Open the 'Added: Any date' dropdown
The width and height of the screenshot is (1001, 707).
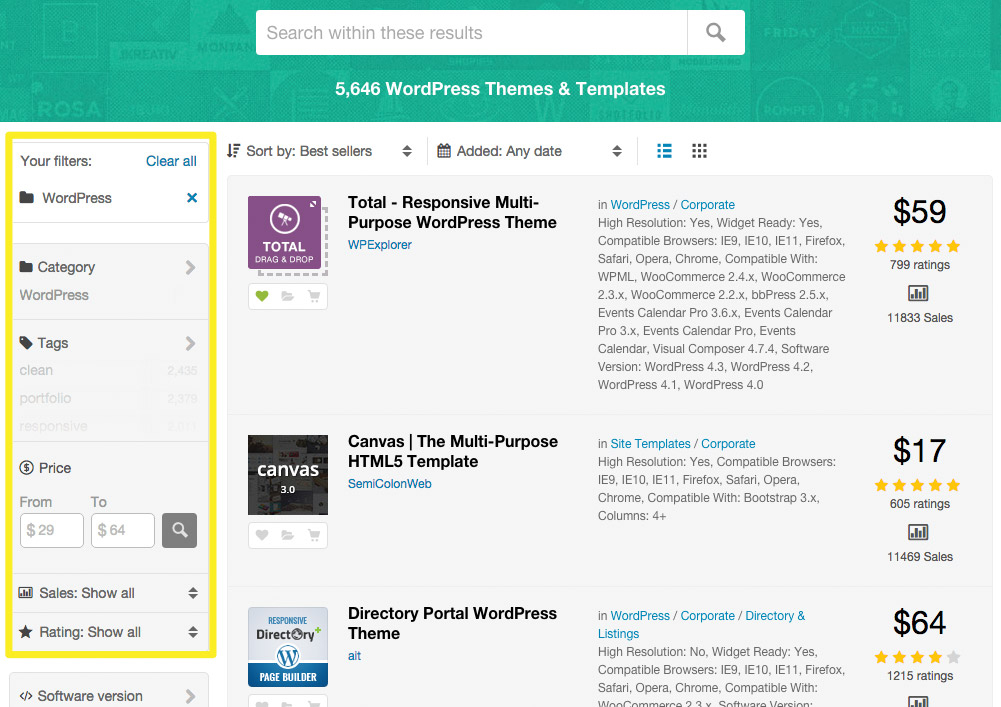pos(529,151)
